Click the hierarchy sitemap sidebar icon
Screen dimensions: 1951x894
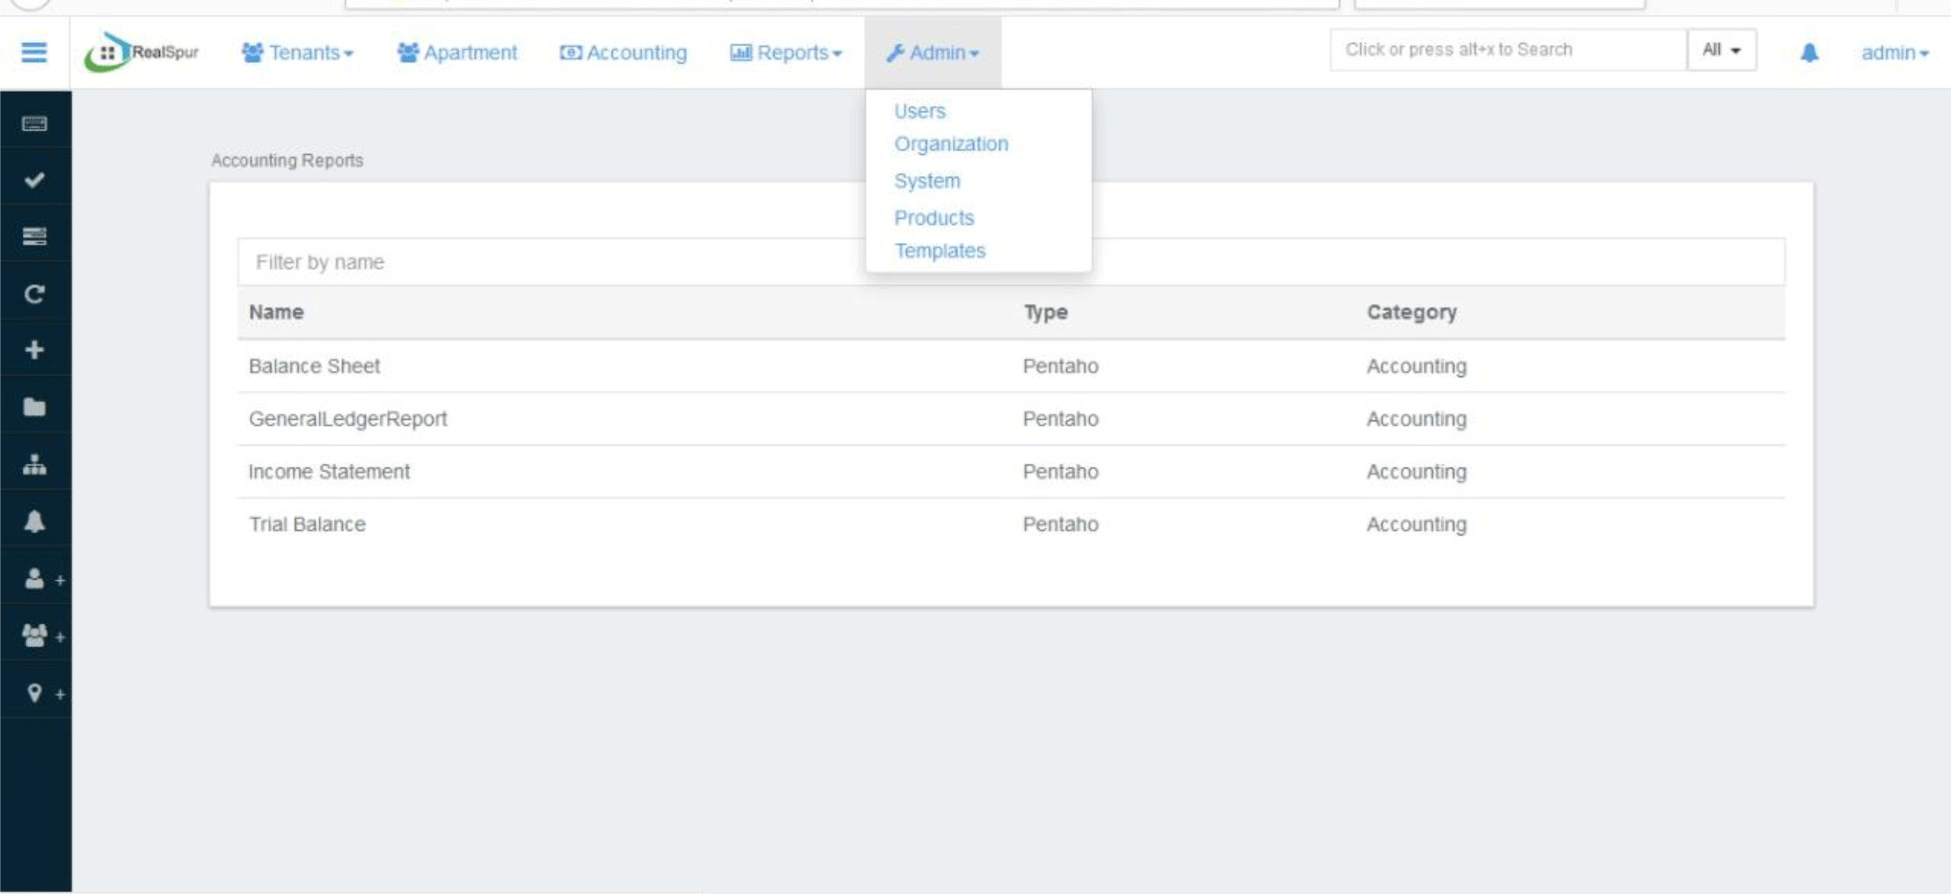click(34, 465)
